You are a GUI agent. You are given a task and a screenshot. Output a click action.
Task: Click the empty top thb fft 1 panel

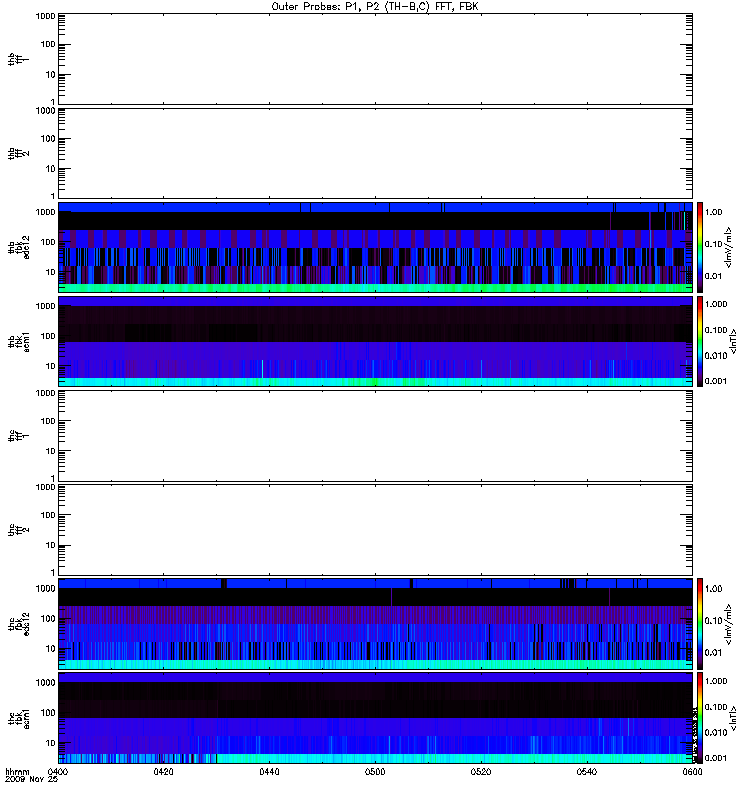(375, 59)
